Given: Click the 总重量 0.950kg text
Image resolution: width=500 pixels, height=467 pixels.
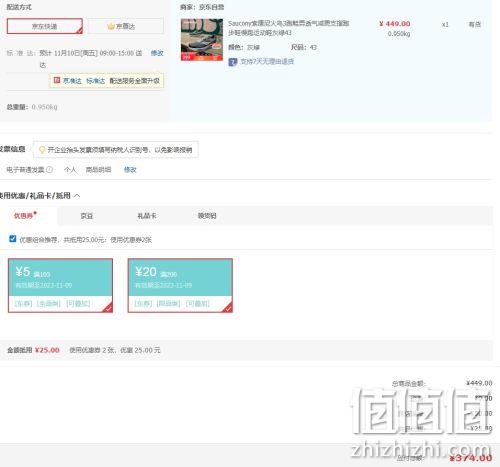Looking at the screenshot, I should click(x=32, y=107).
